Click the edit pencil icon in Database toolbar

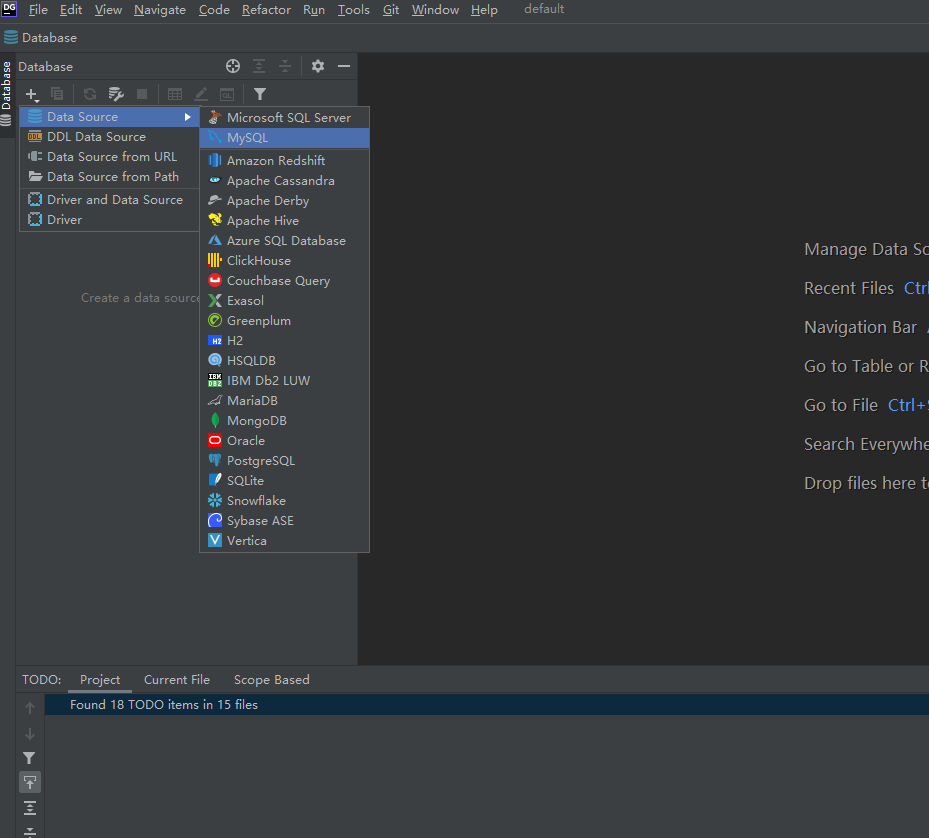pyautogui.click(x=201, y=94)
